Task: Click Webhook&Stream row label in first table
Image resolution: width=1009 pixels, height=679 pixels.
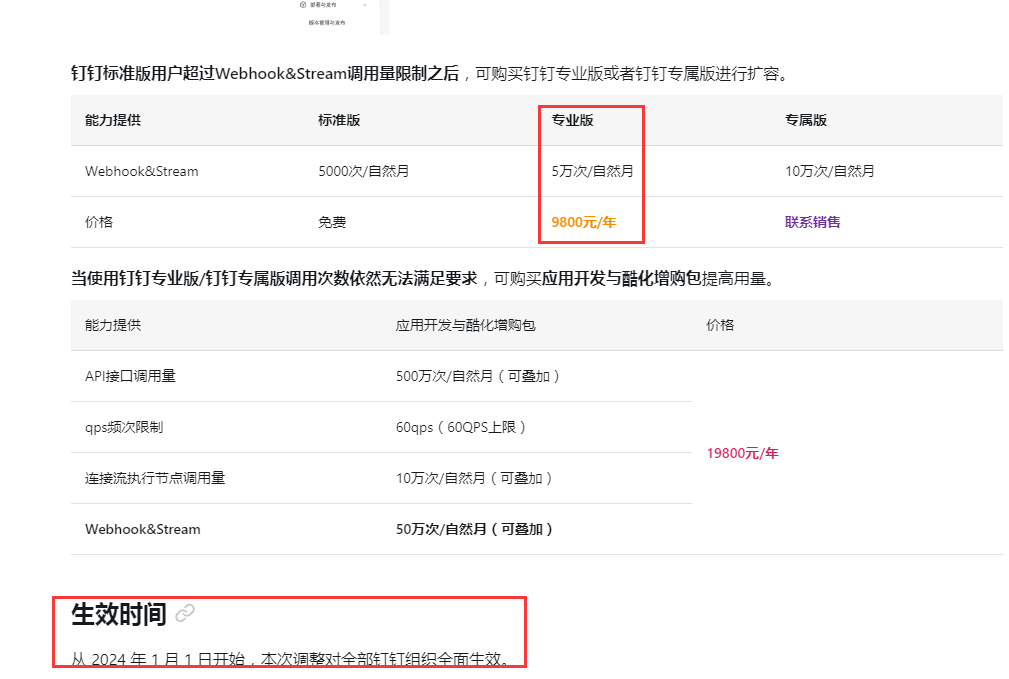Action: pyautogui.click(x=142, y=171)
